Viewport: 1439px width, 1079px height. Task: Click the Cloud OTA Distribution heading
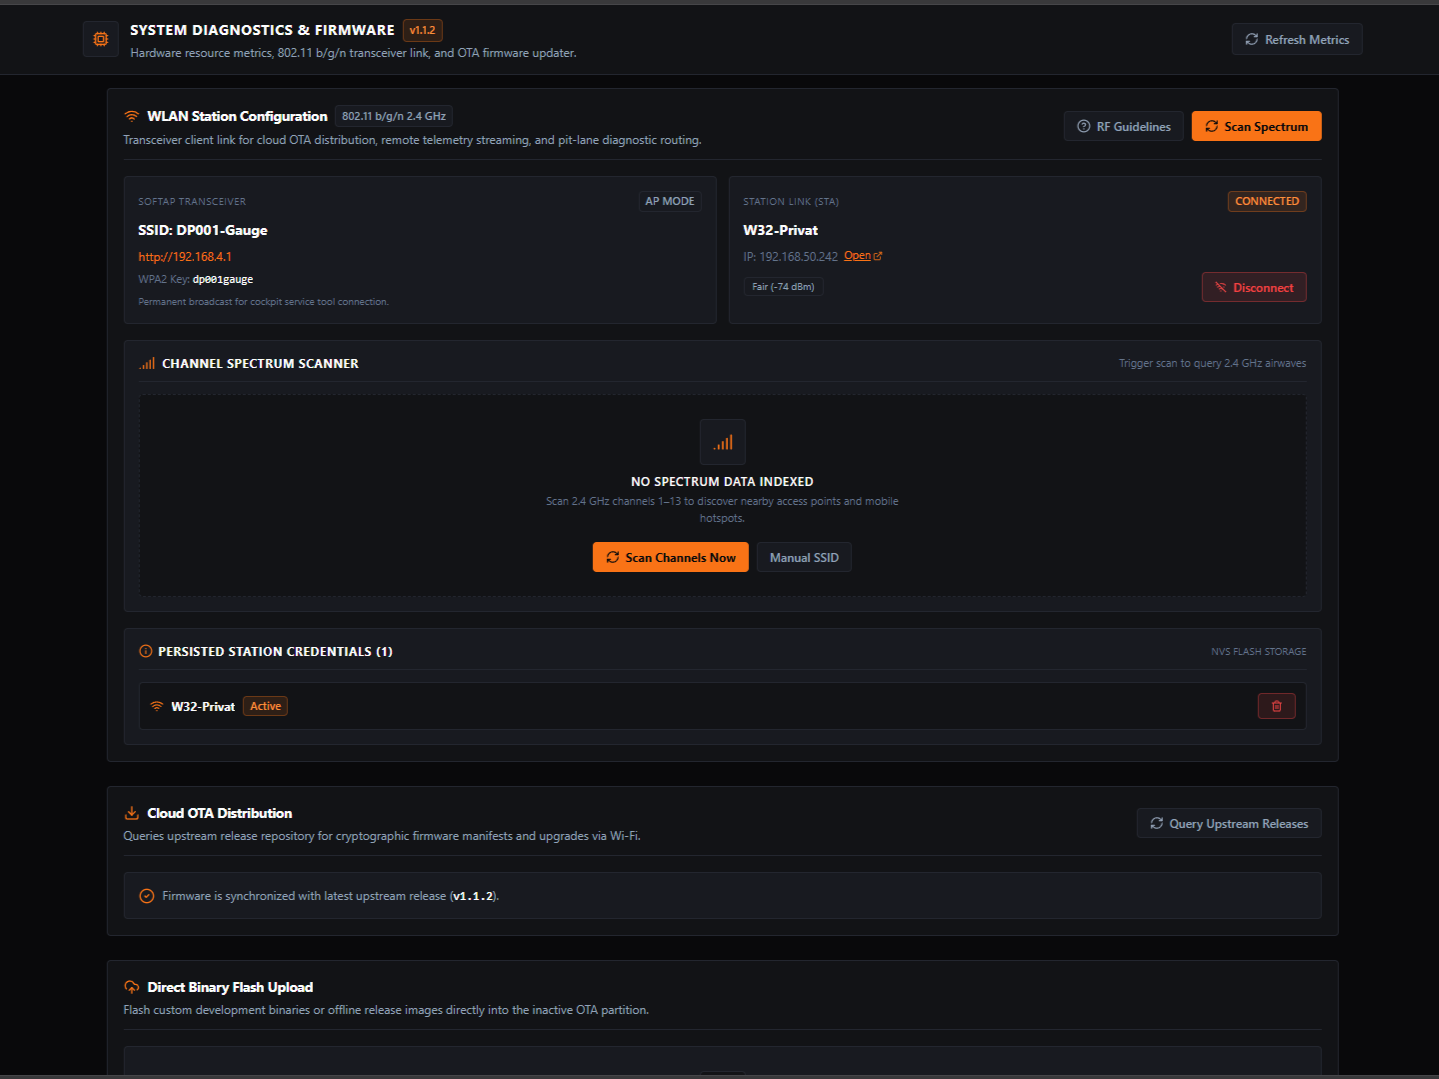pyautogui.click(x=220, y=813)
